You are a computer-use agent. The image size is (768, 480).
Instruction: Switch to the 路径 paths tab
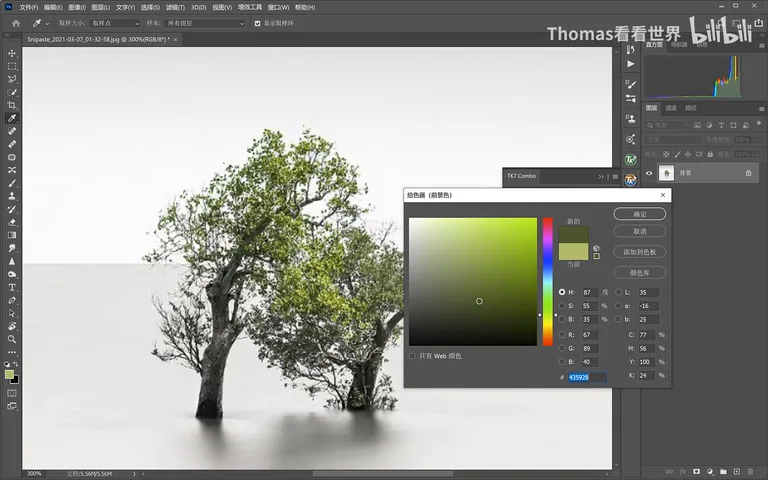(x=691, y=108)
